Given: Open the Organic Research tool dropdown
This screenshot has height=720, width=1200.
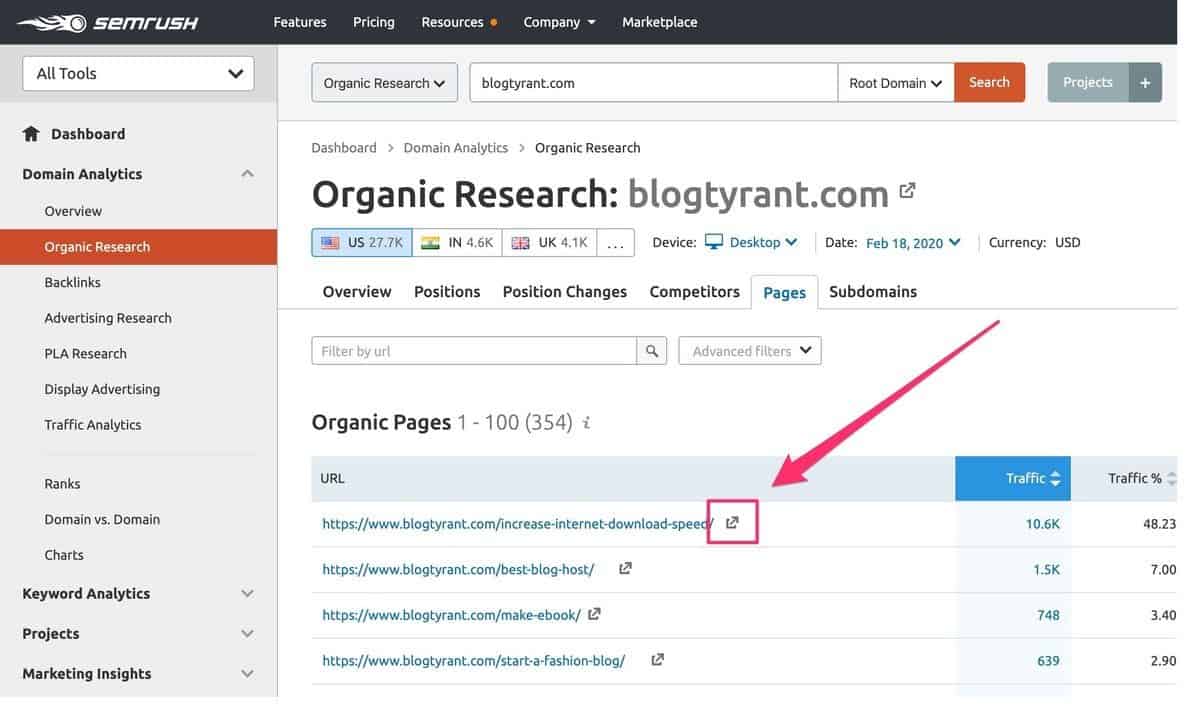Looking at the screenshot, I should [385, 83].
